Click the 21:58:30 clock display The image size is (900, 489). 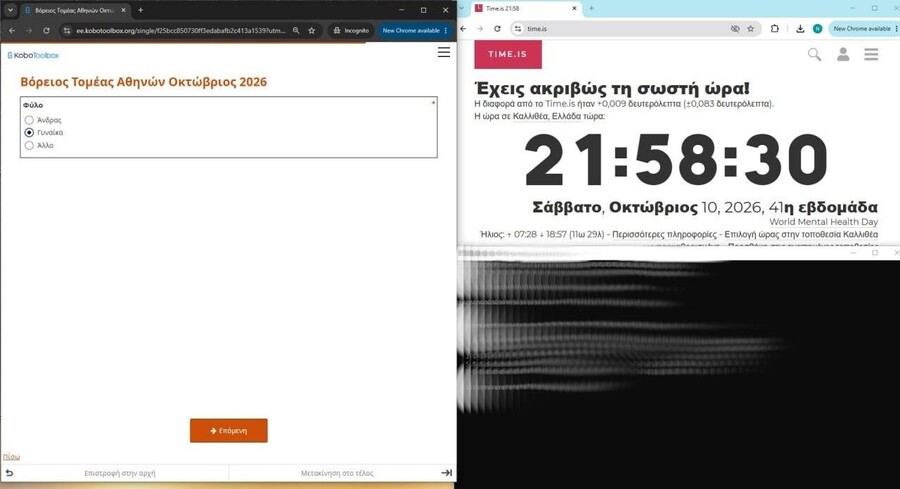tap(676, 160)
